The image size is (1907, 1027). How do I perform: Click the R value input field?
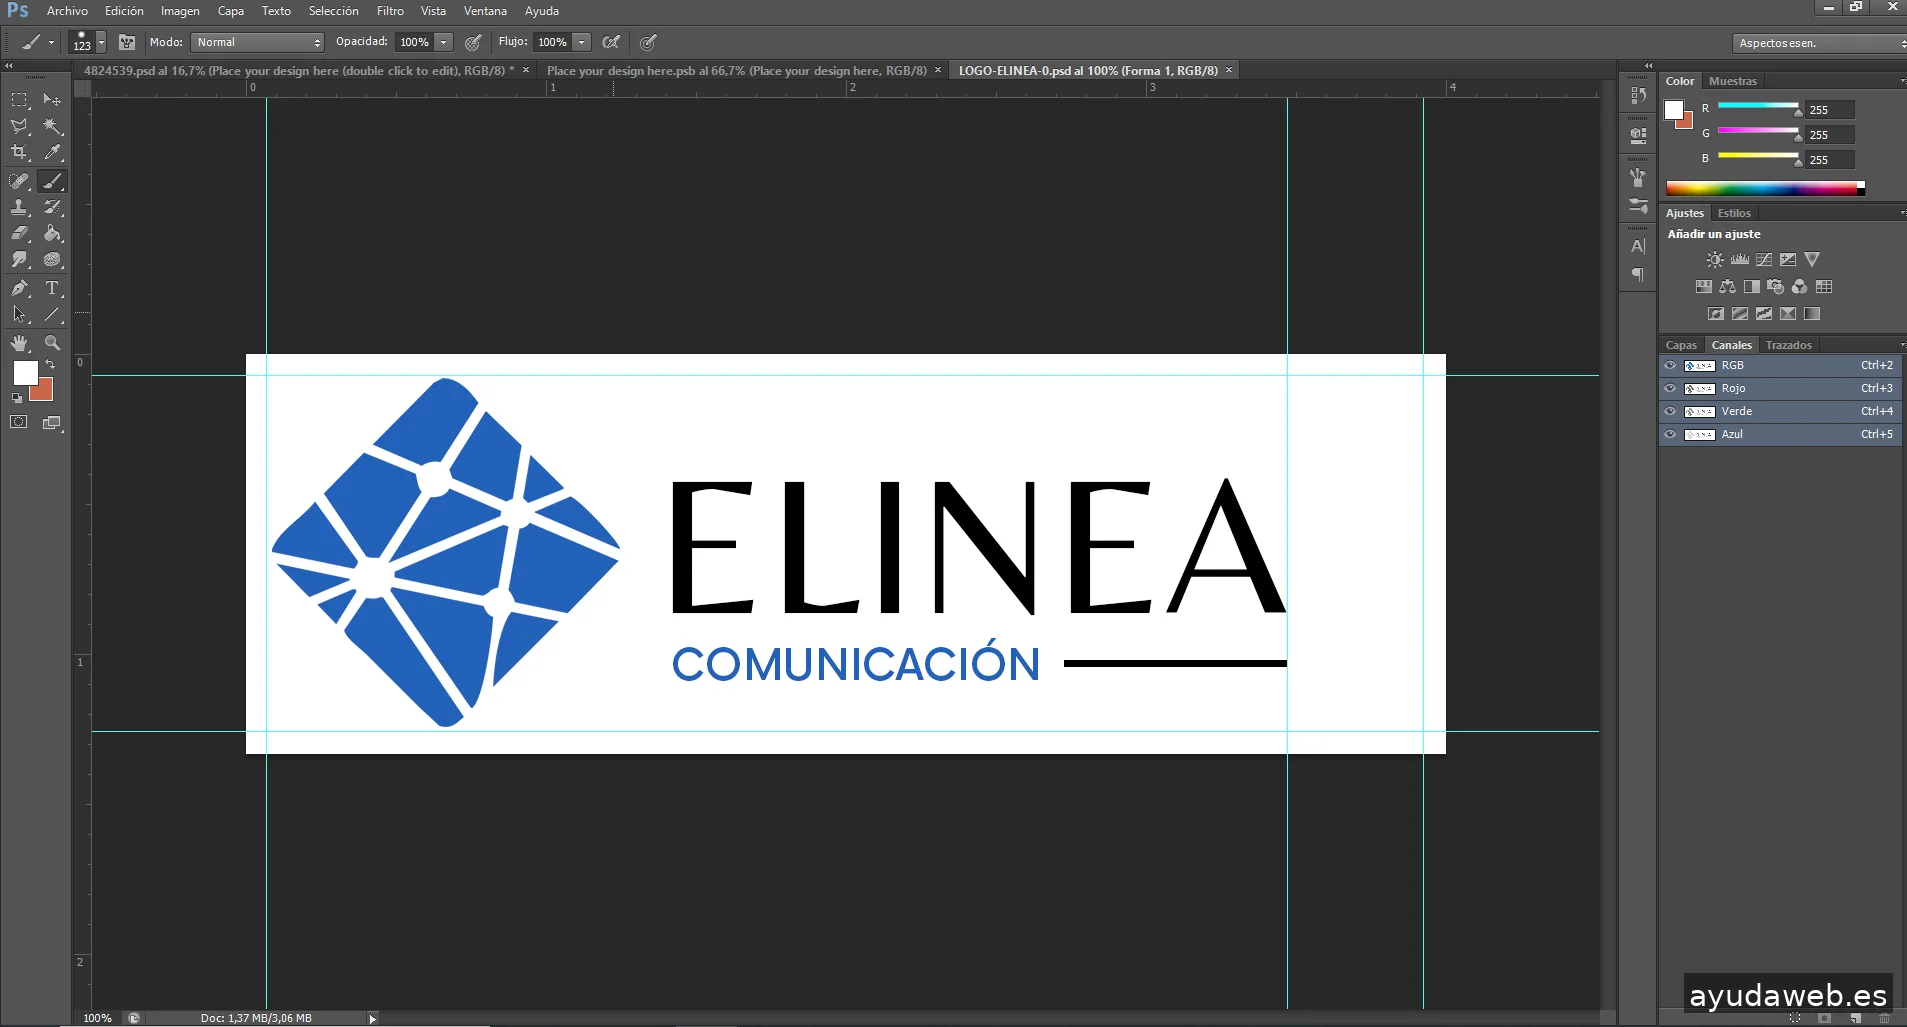tap(1830, 110)
